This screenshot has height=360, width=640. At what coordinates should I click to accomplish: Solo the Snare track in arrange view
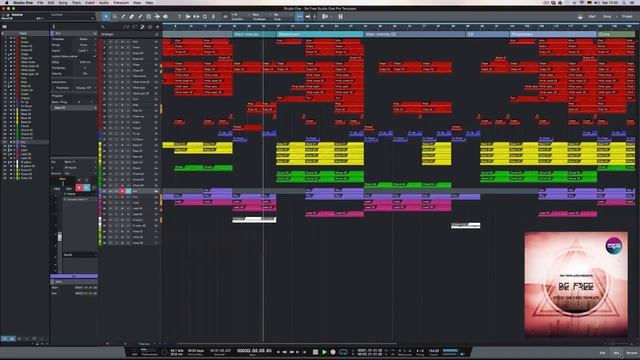(x=116, y=47)
